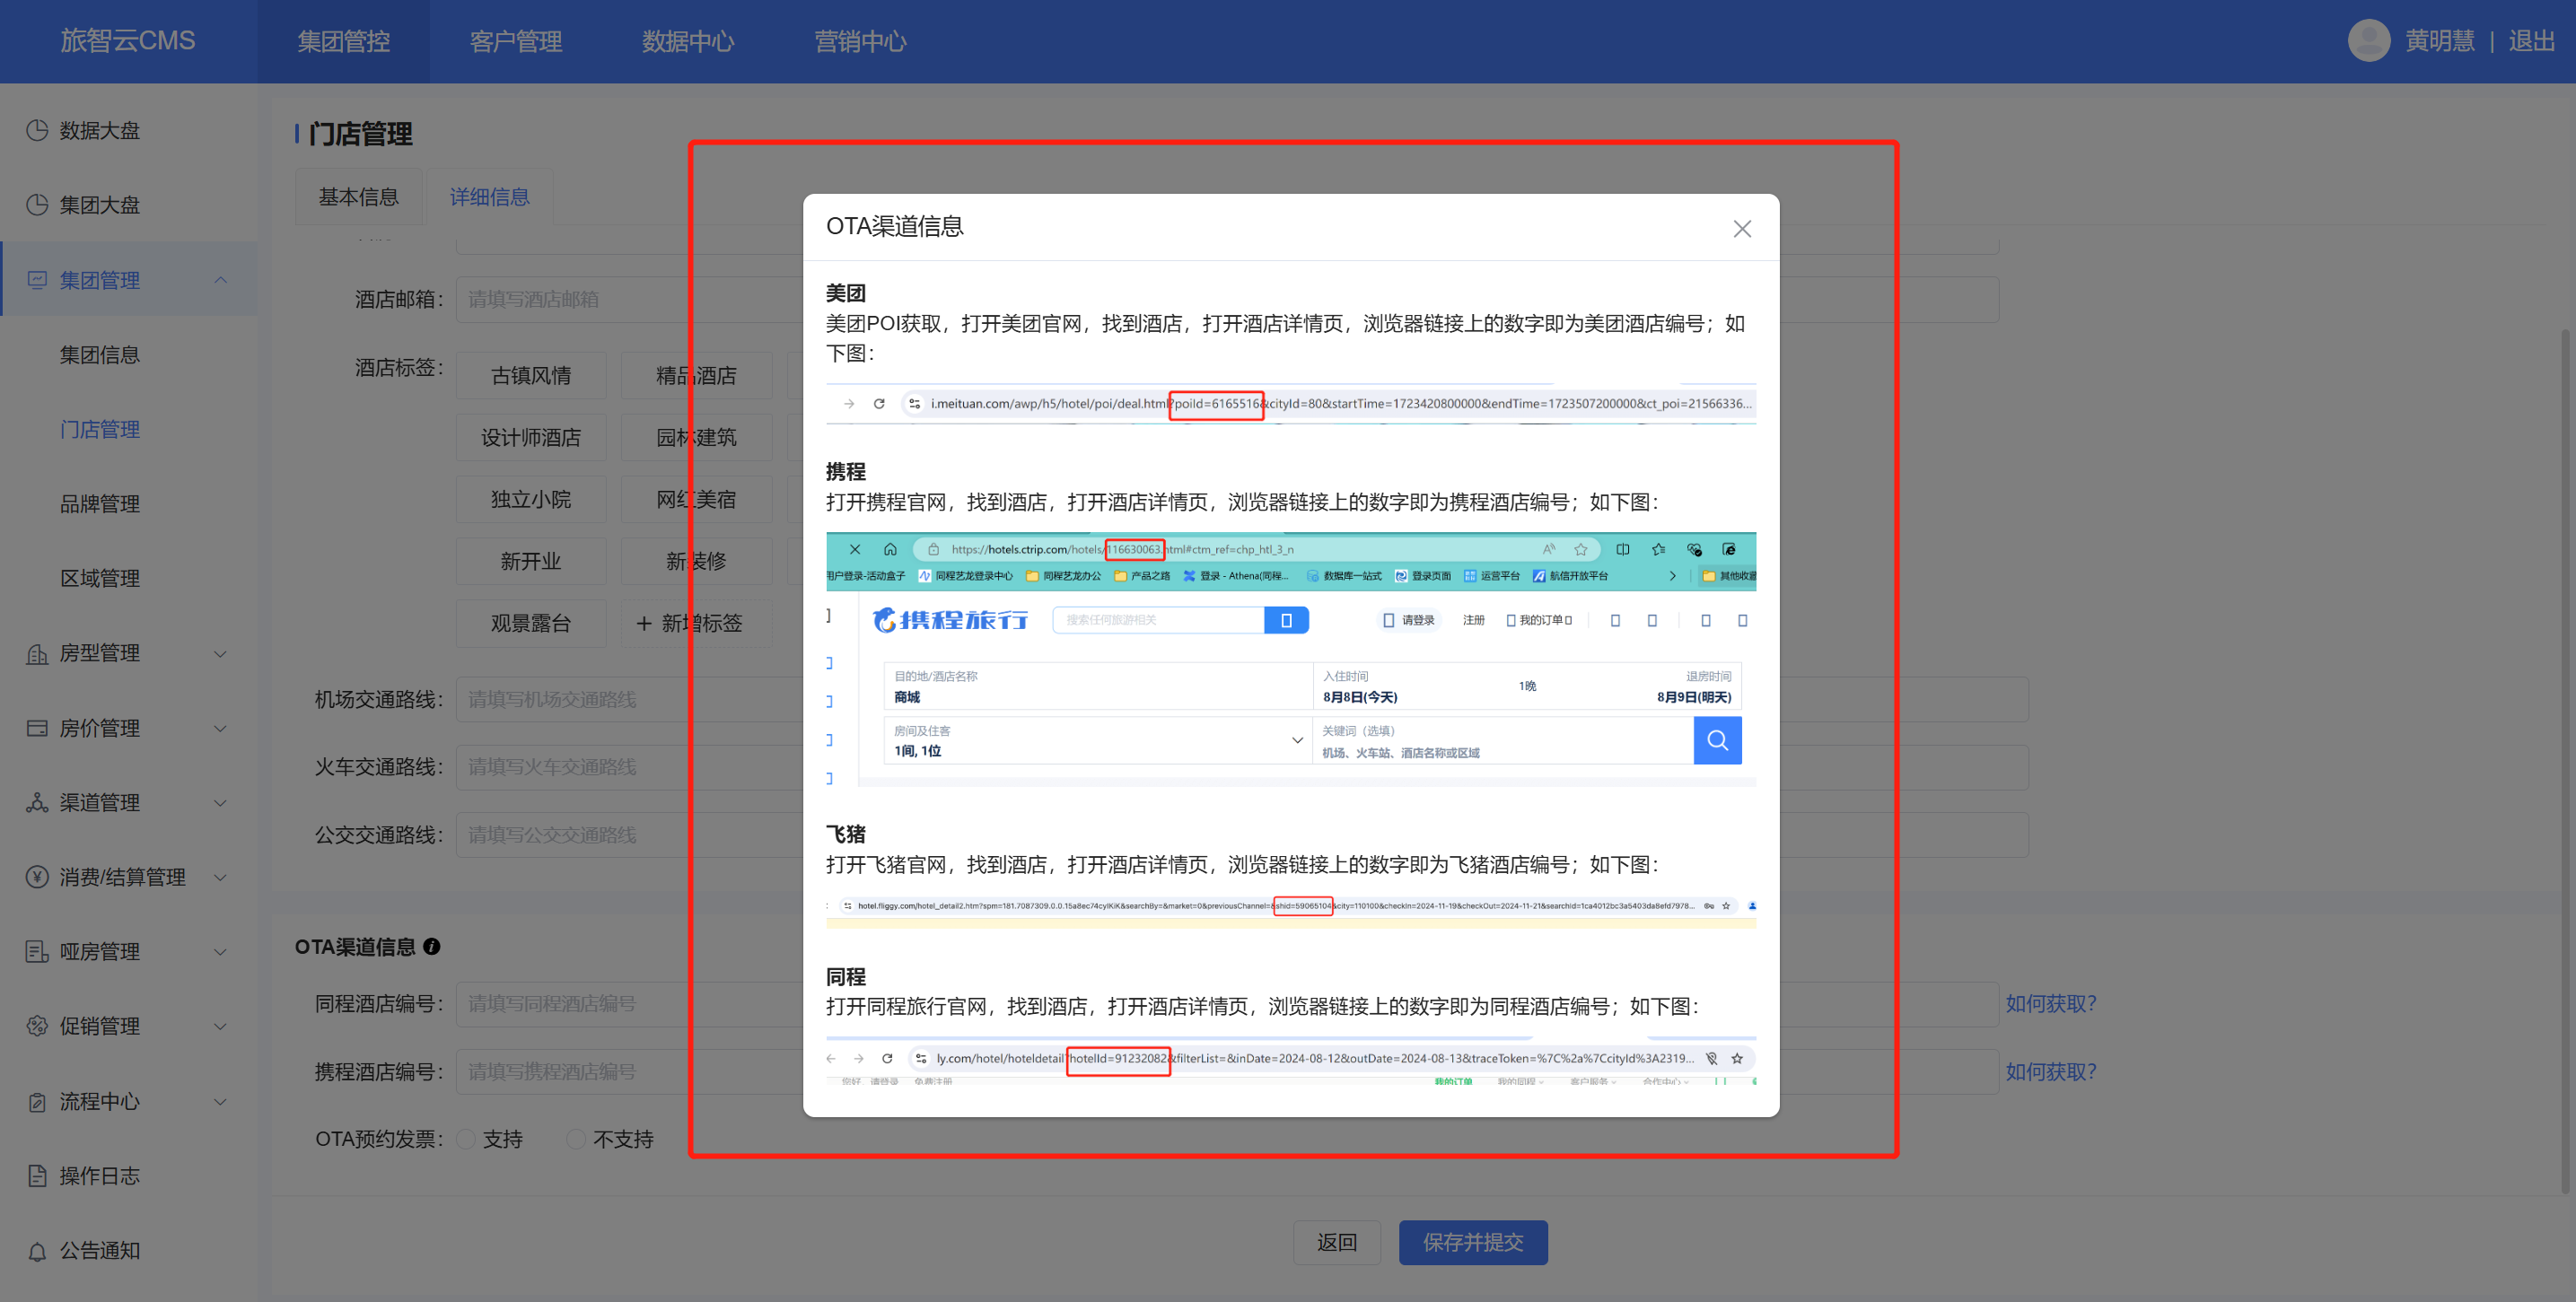Expand the 房型管理 menu chevron
Screen dimensions: 2576x1302
coord(221,653)
